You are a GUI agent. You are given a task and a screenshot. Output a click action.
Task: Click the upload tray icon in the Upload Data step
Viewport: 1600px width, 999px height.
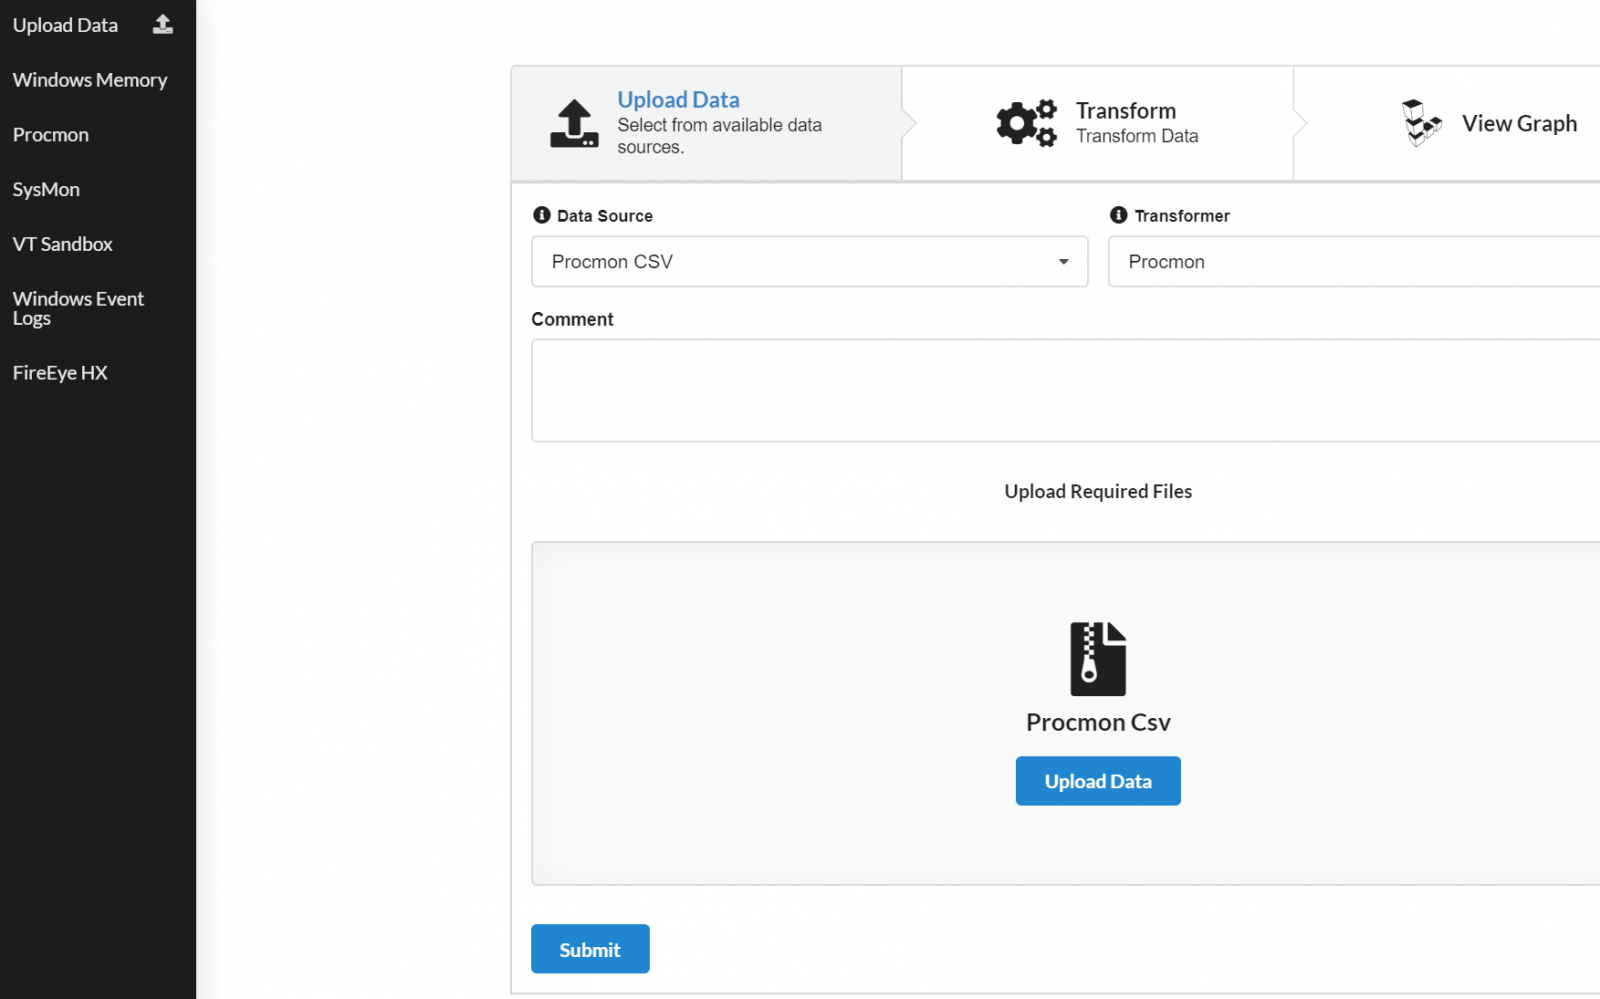tap(574, 124)
